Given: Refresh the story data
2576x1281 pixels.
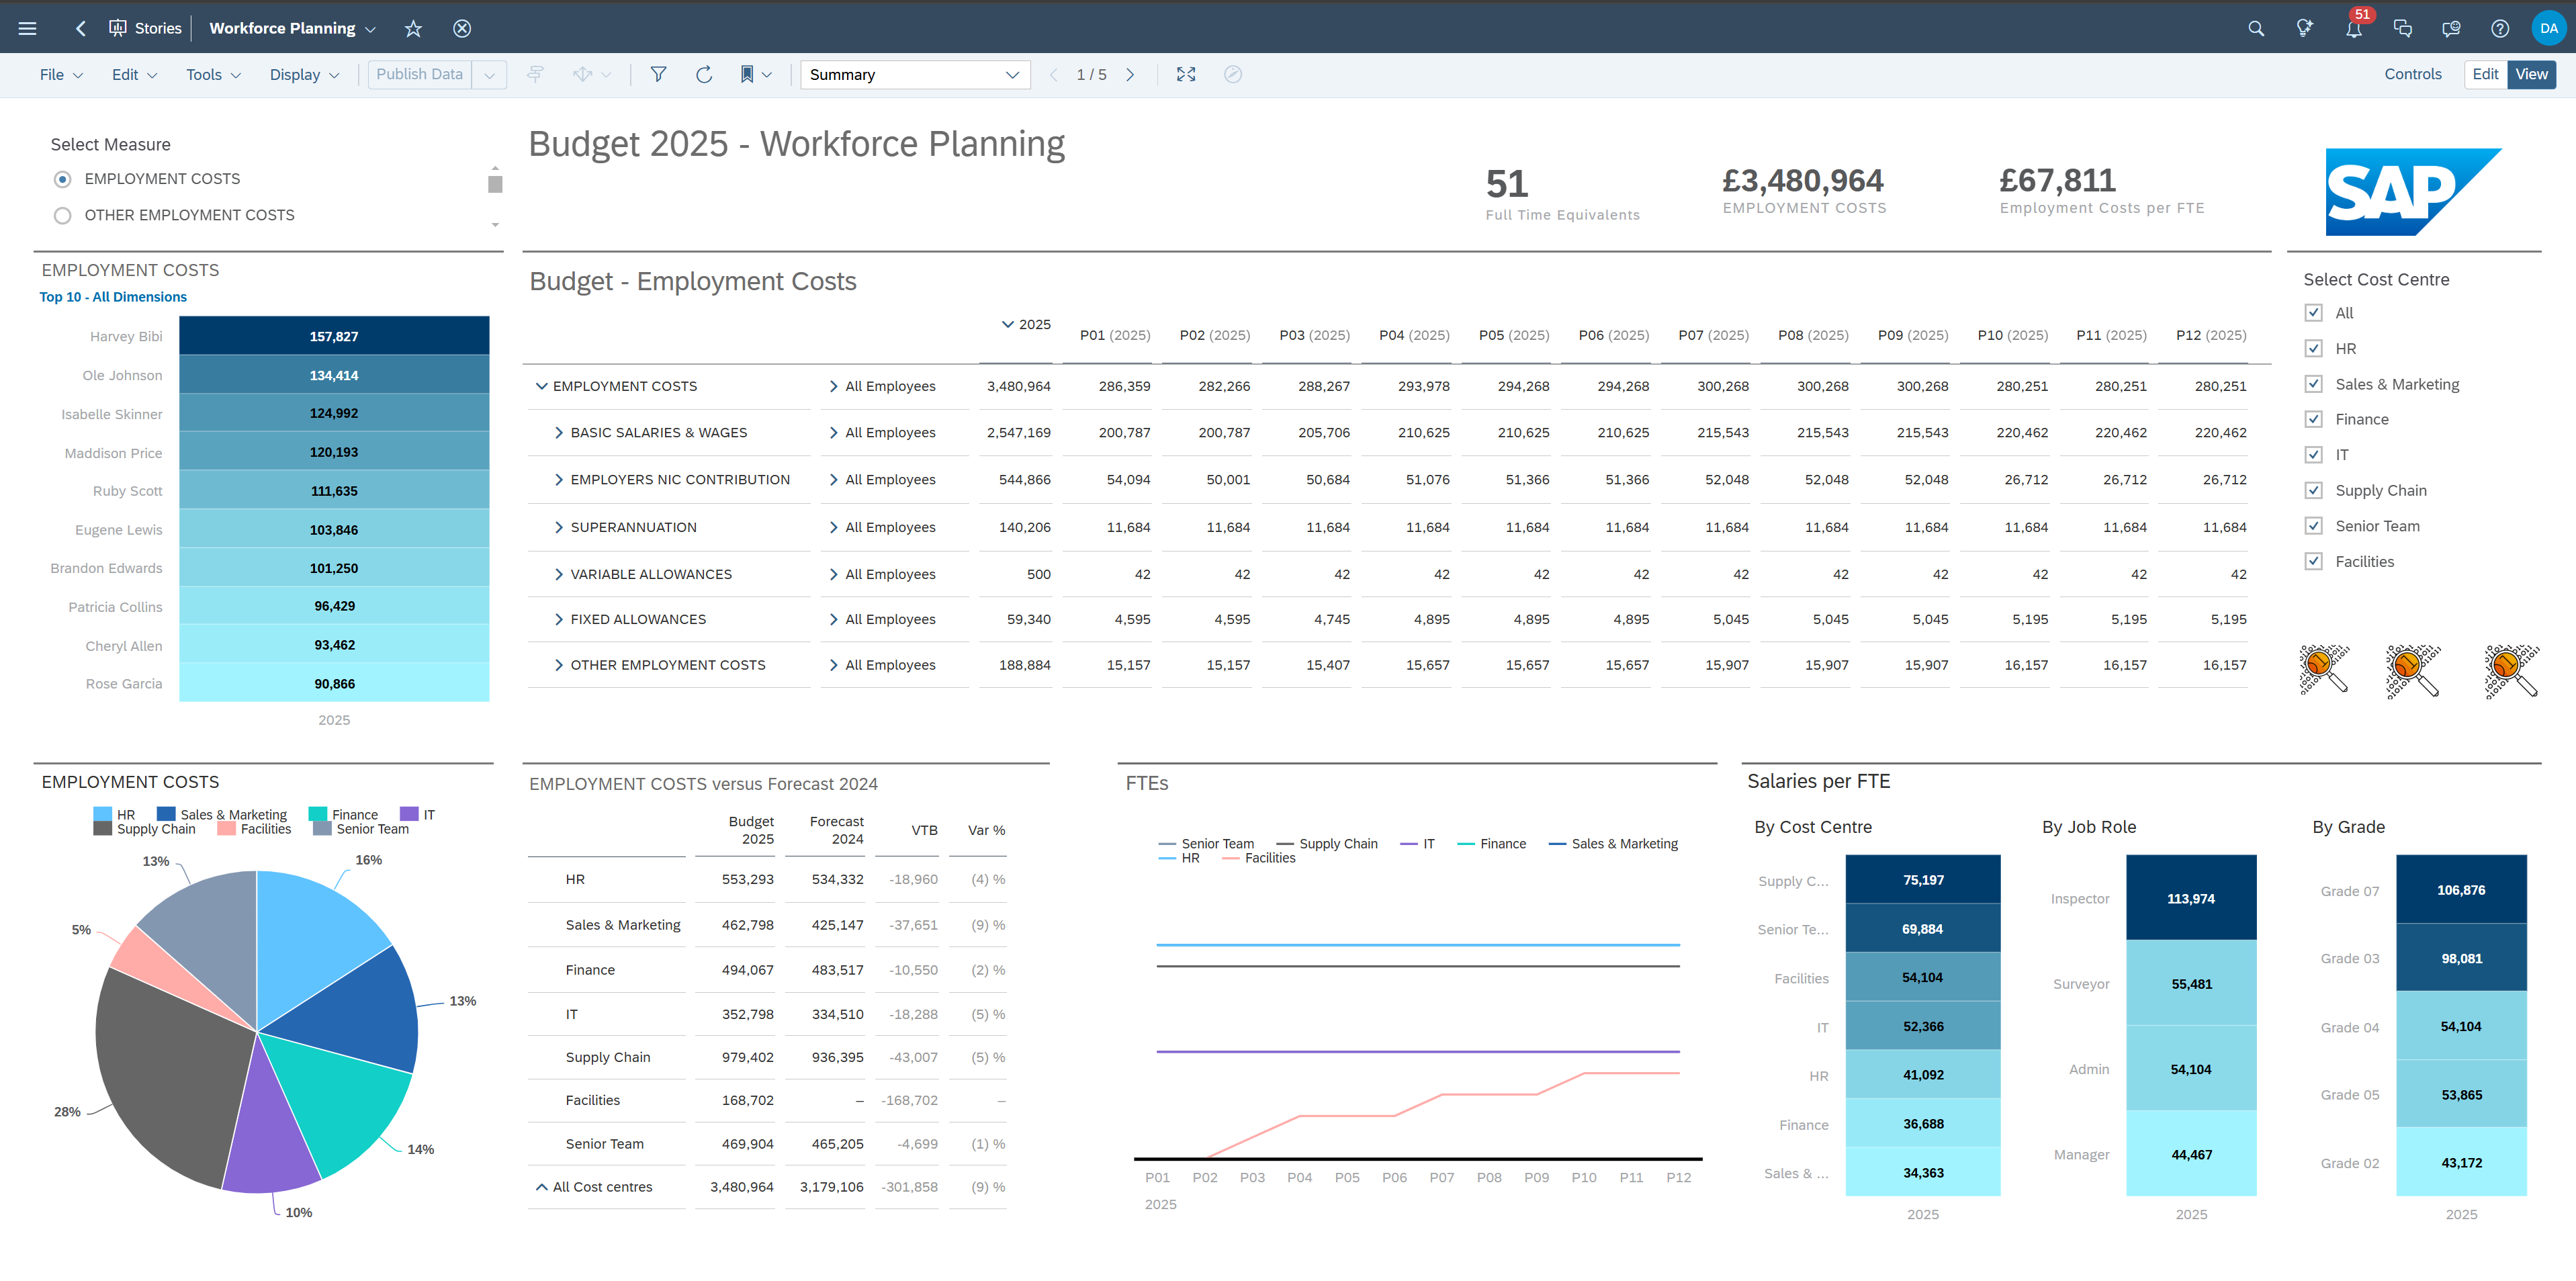Looking at the screenshot, I should [704, 74].
